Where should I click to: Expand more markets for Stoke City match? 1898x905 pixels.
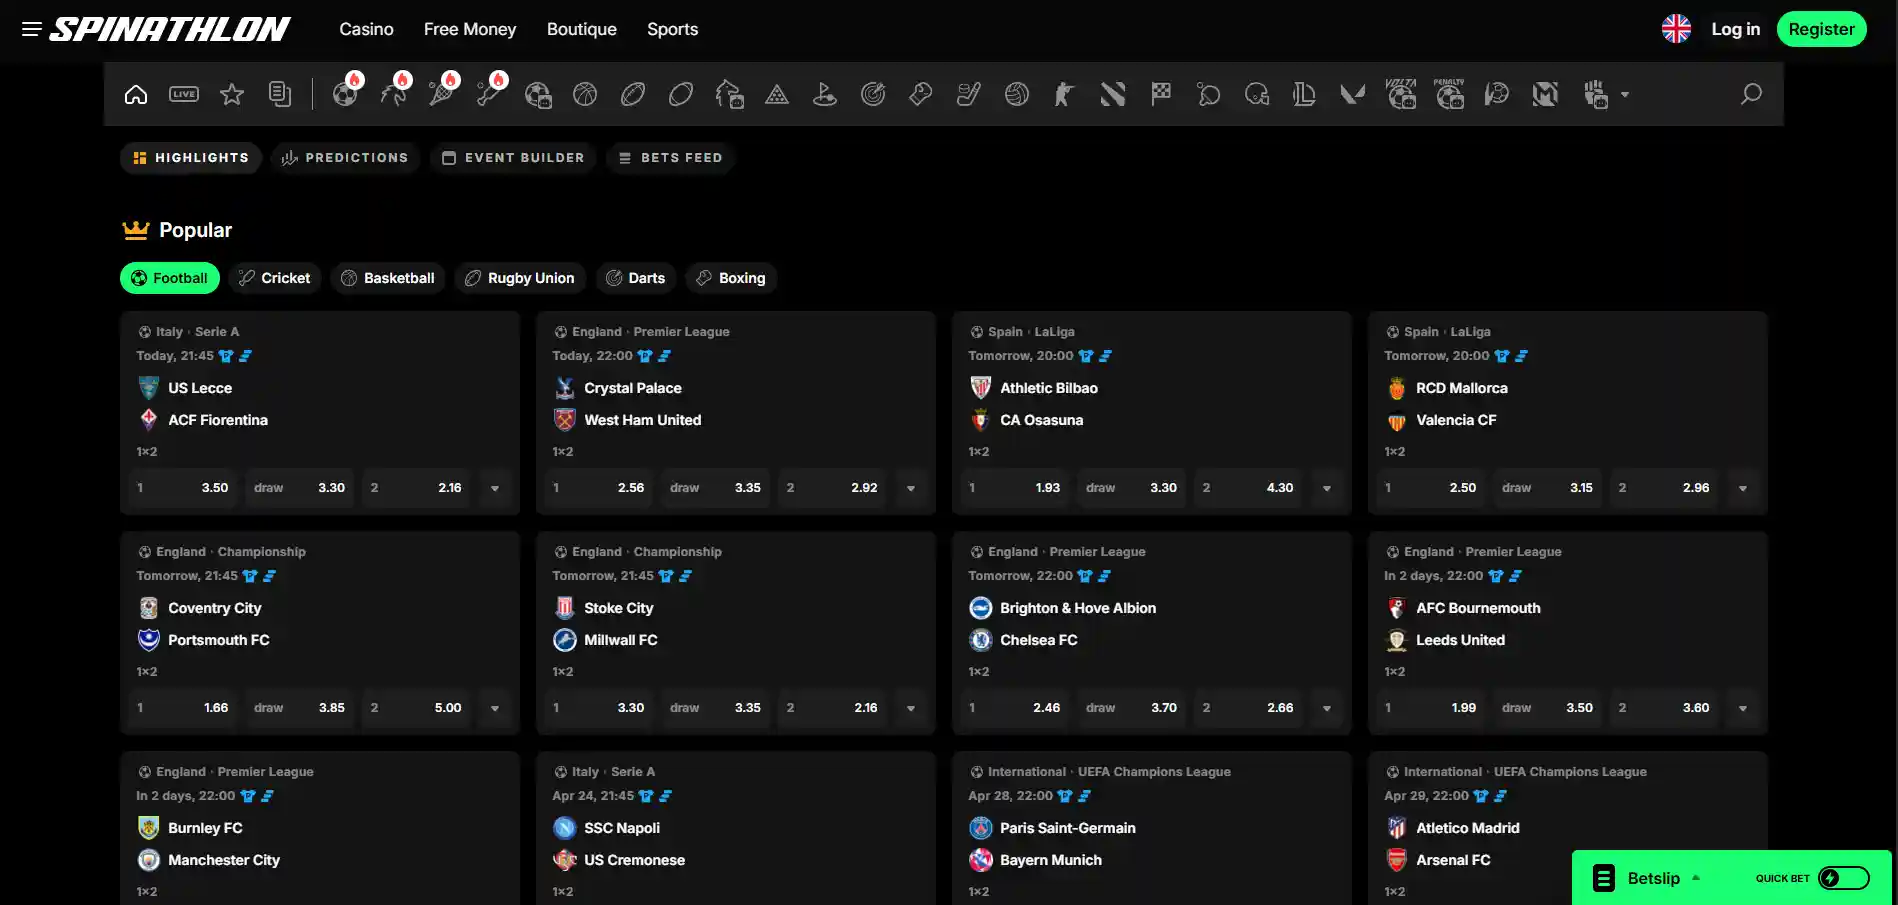(911, 708)
